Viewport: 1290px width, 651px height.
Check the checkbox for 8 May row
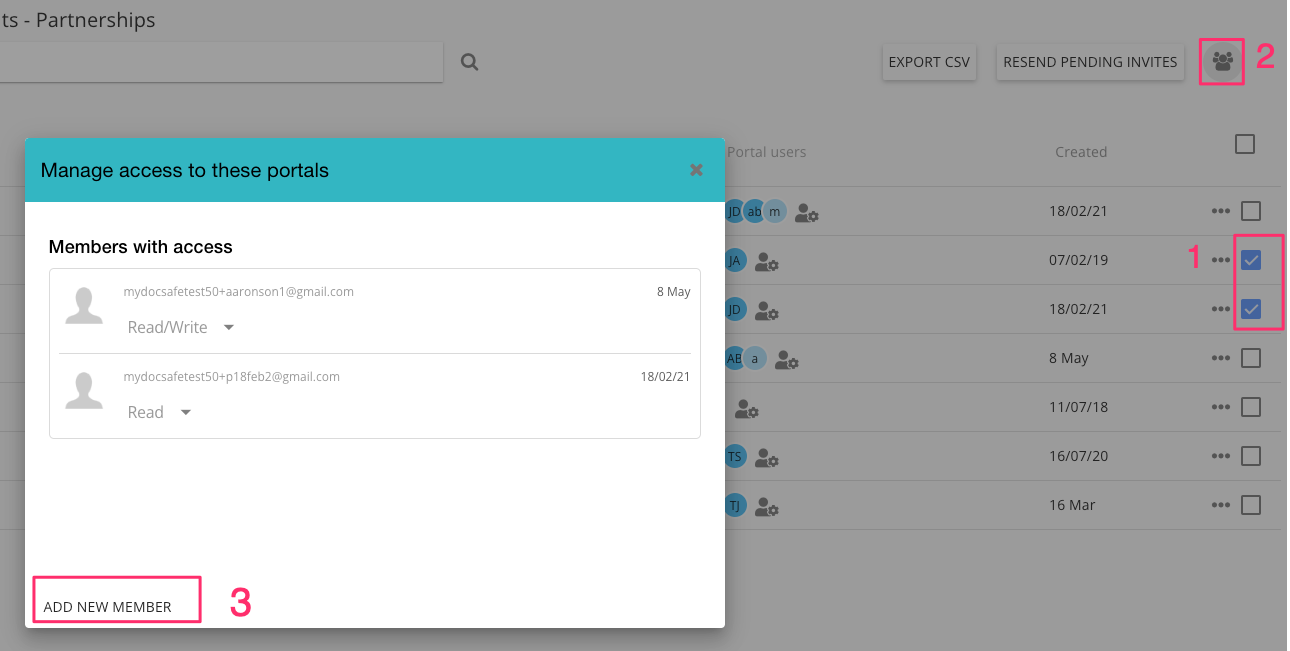1250,358
